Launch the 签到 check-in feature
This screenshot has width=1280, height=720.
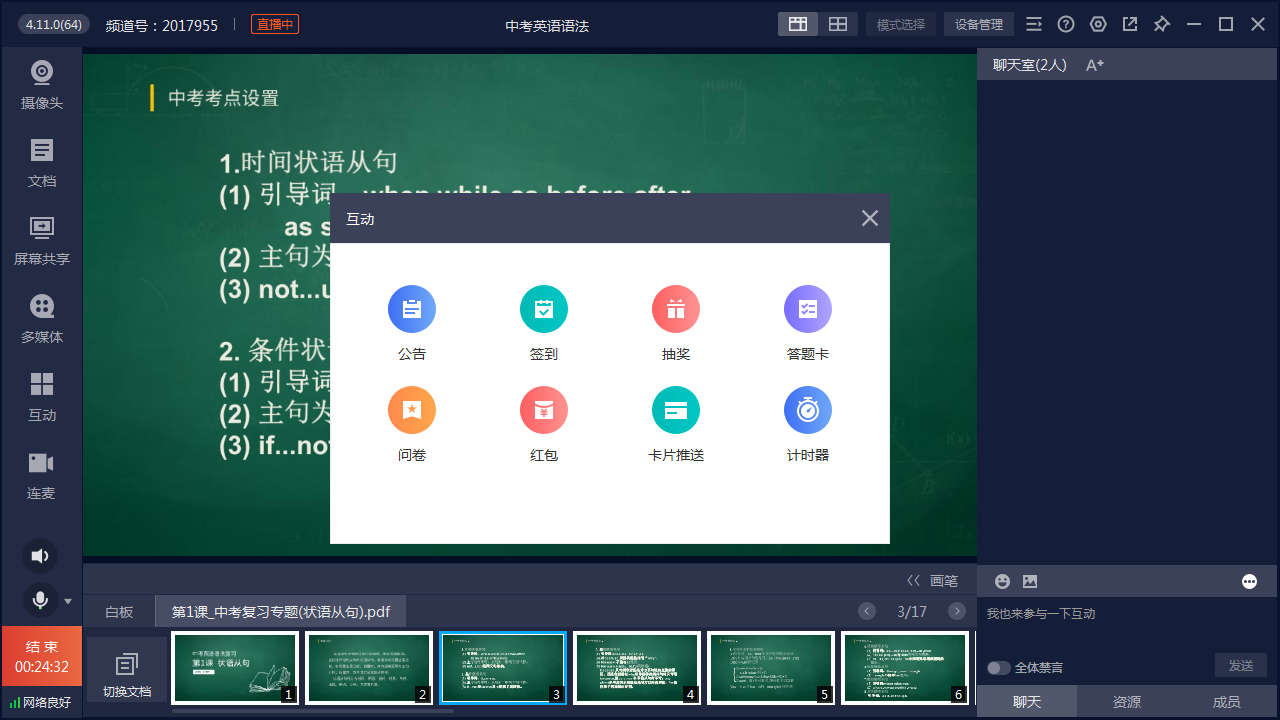(543, 310)
